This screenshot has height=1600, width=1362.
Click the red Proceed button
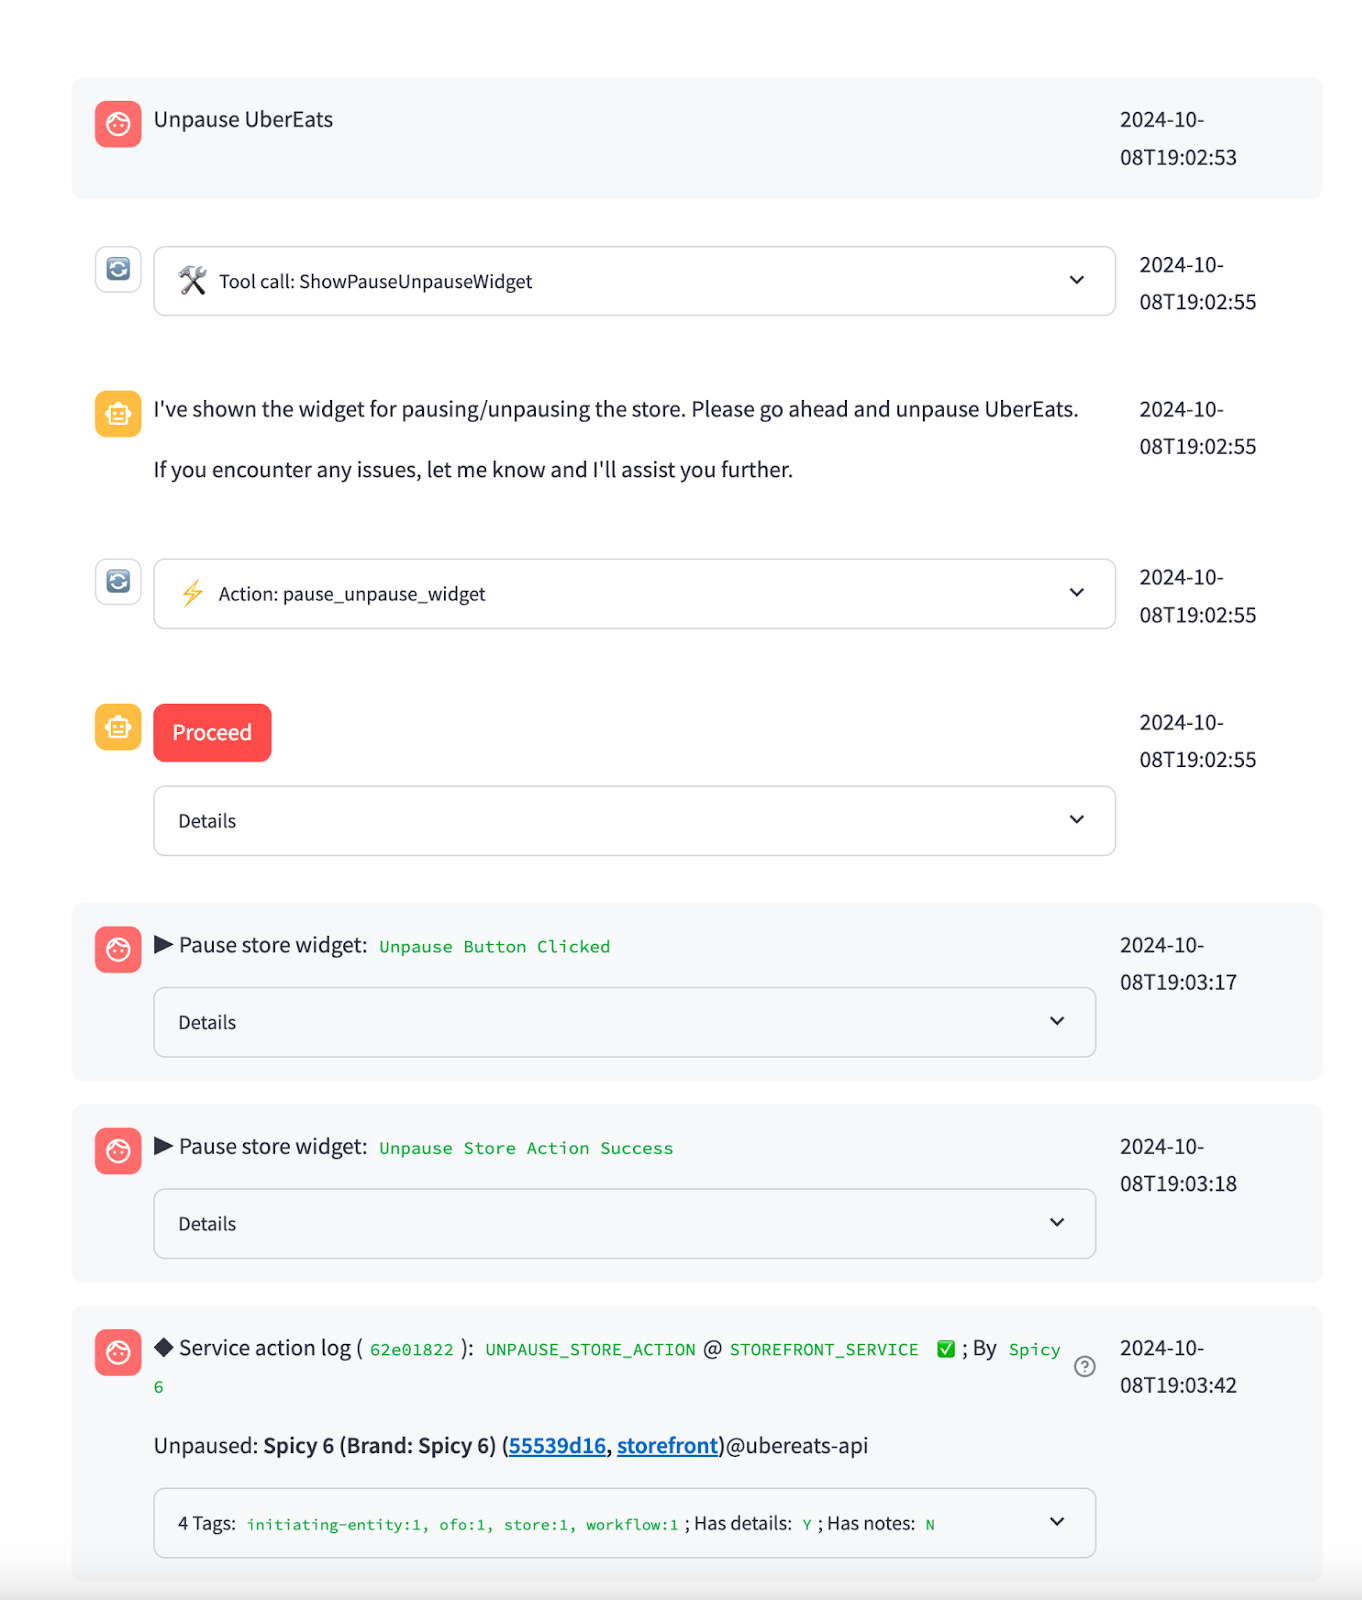click(x=212, y=733)
